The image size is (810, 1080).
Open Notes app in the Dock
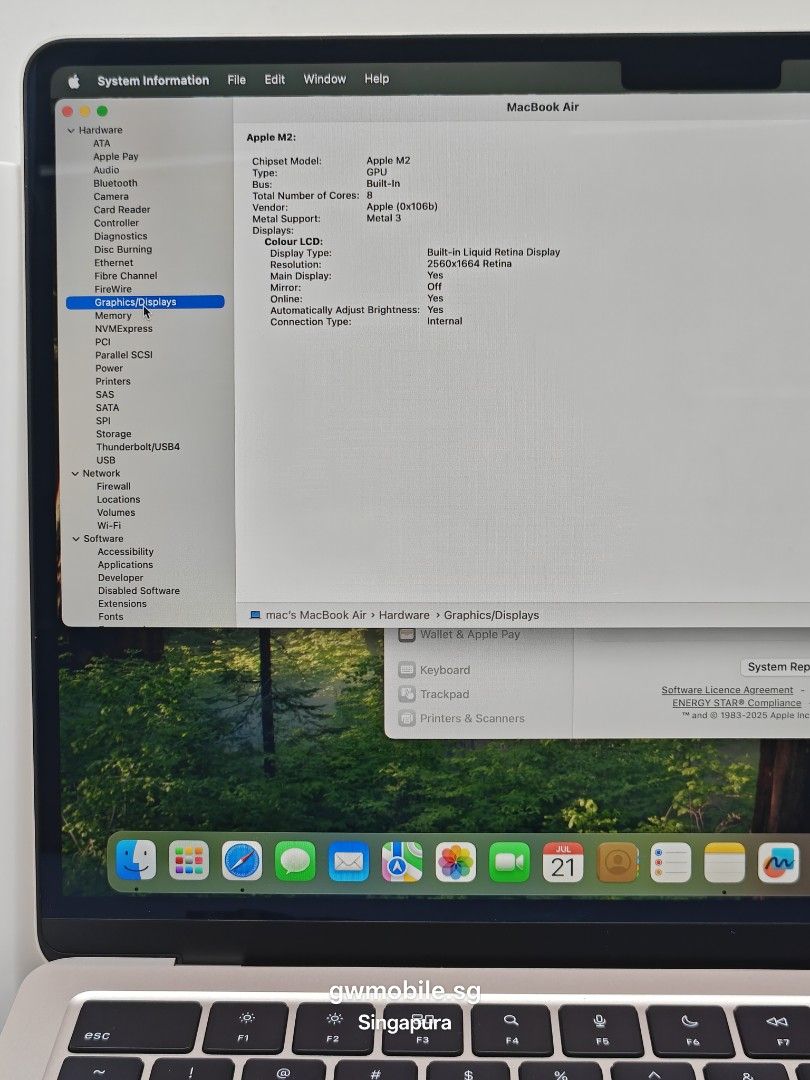pyautogui.click(x=725, y=862)
